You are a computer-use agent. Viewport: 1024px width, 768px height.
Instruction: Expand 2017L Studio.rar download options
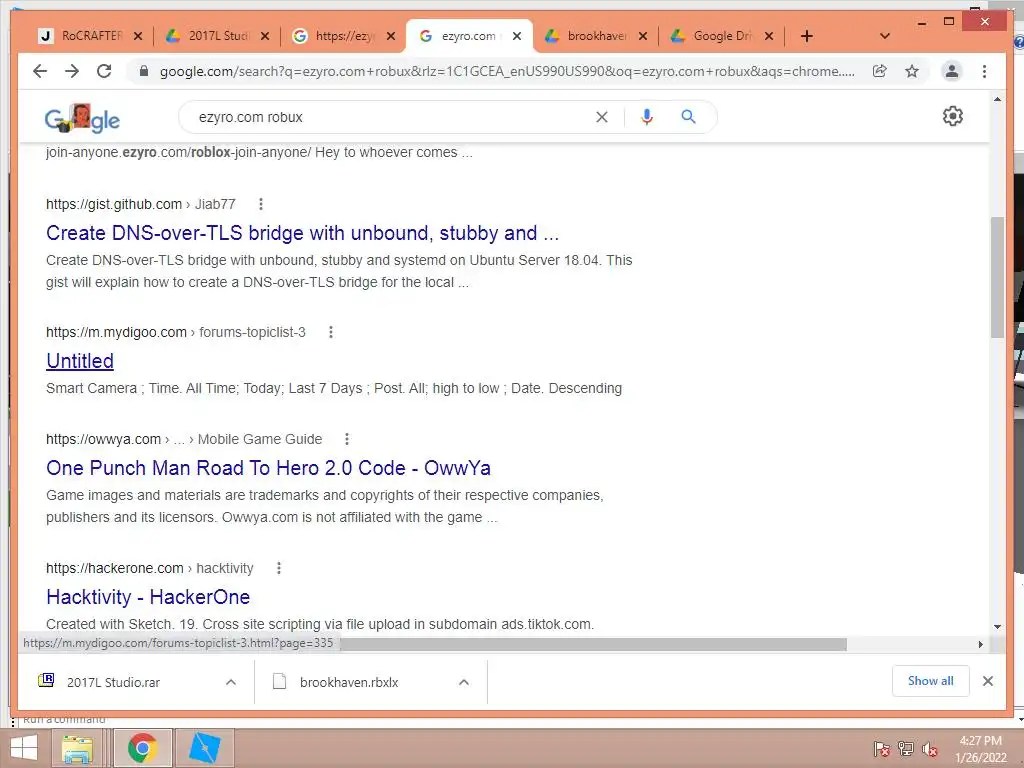pos(231,682)
